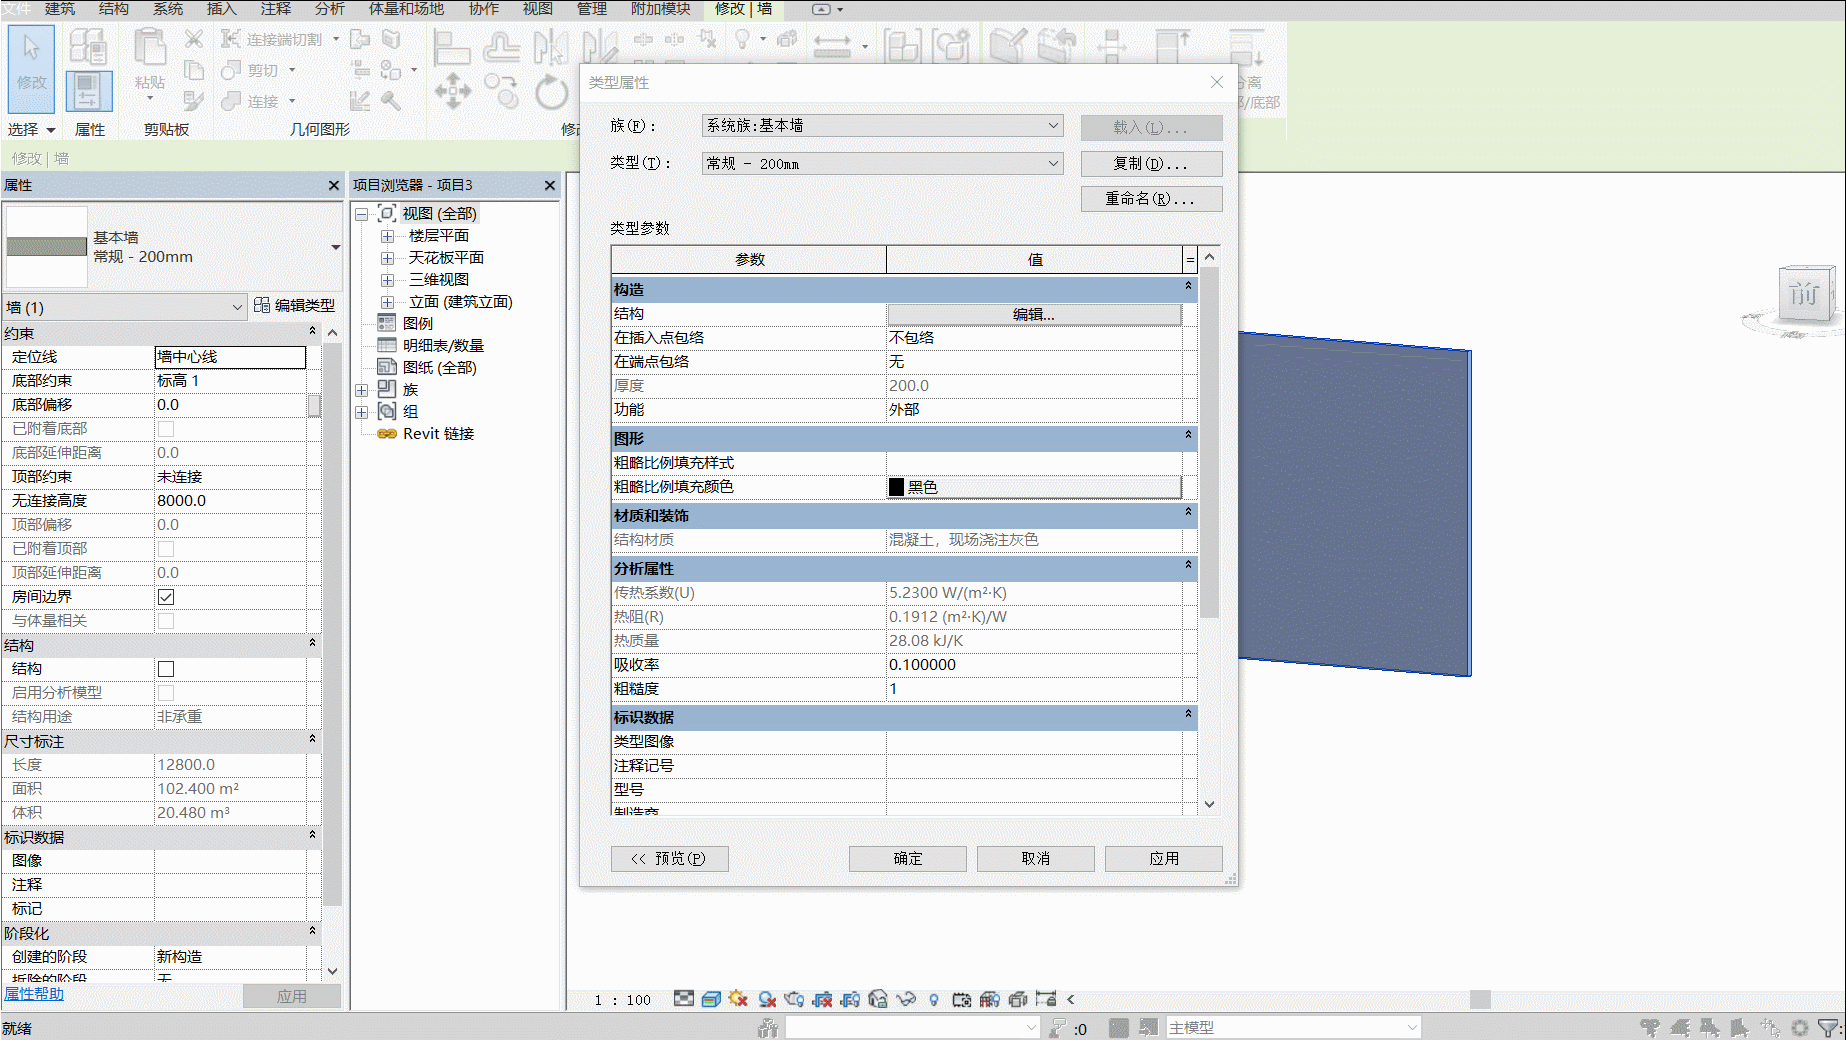Open the Family dropdown 系统族:基本墙

pos(883,125)
